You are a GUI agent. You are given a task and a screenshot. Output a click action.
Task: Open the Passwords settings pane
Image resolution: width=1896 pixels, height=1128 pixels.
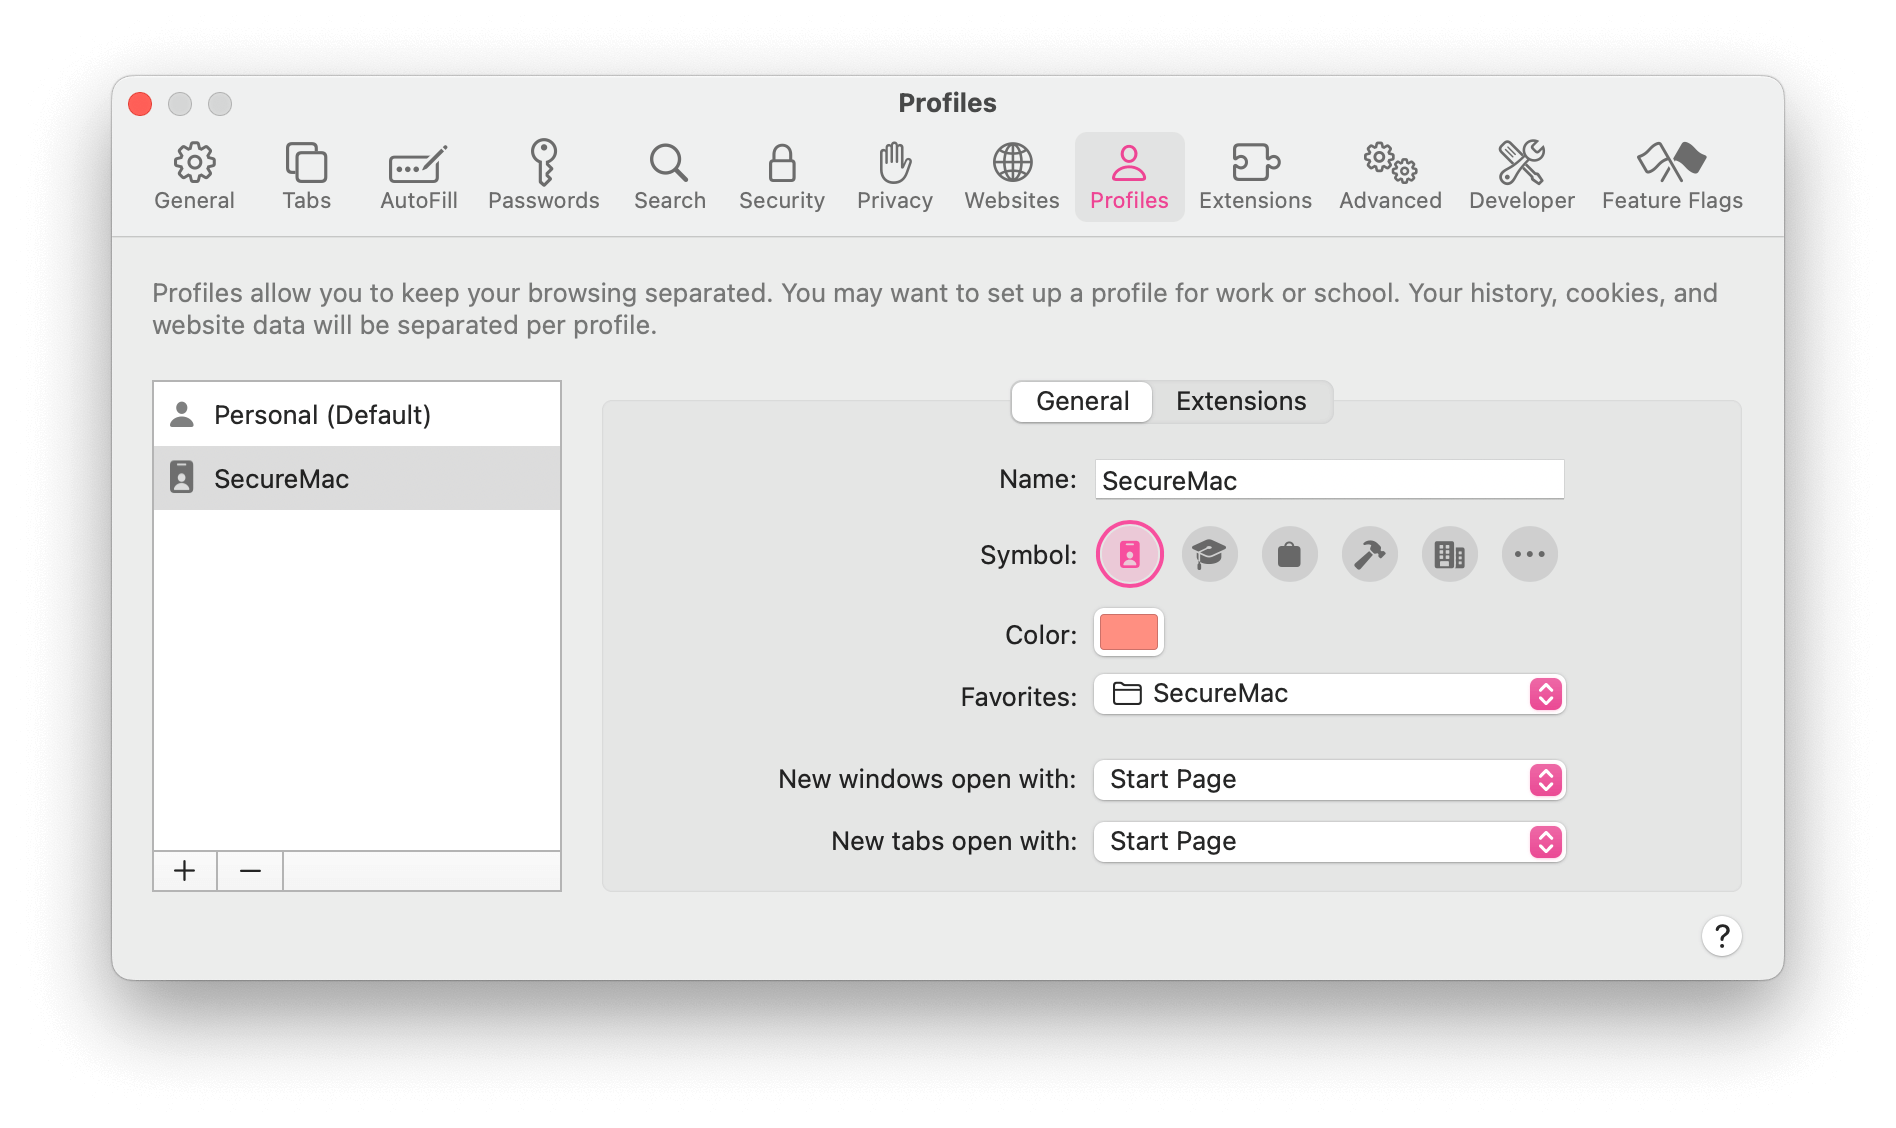[x=545, y=176]
